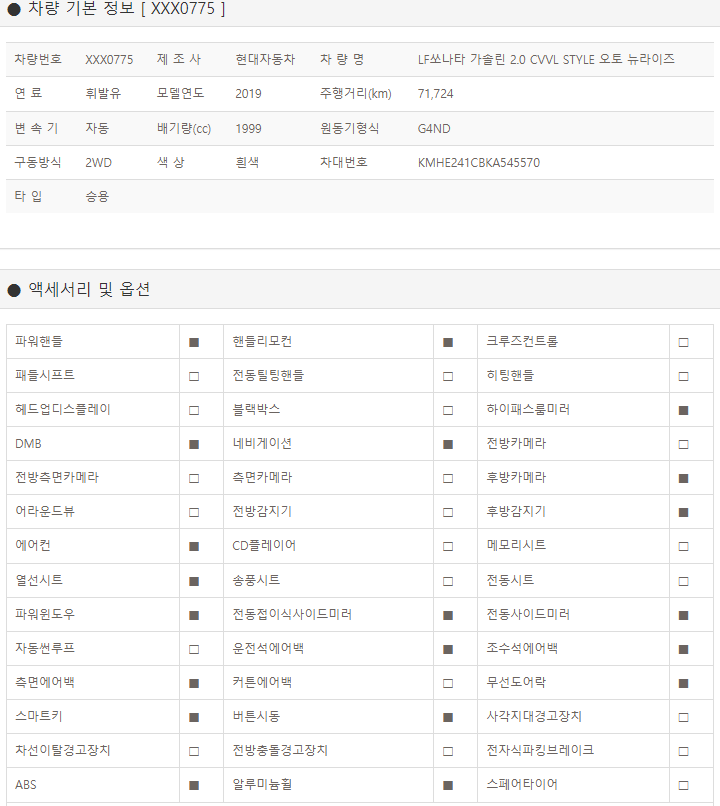This screenshot has width=720, height=806.
Task: Click the XXX0775 value beside 차량번호
Action: click(x=109, y=60)
